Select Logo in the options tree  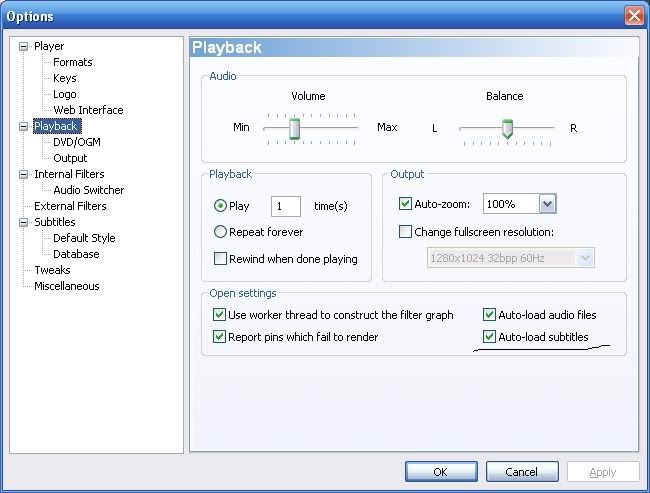tap(65, 94)
